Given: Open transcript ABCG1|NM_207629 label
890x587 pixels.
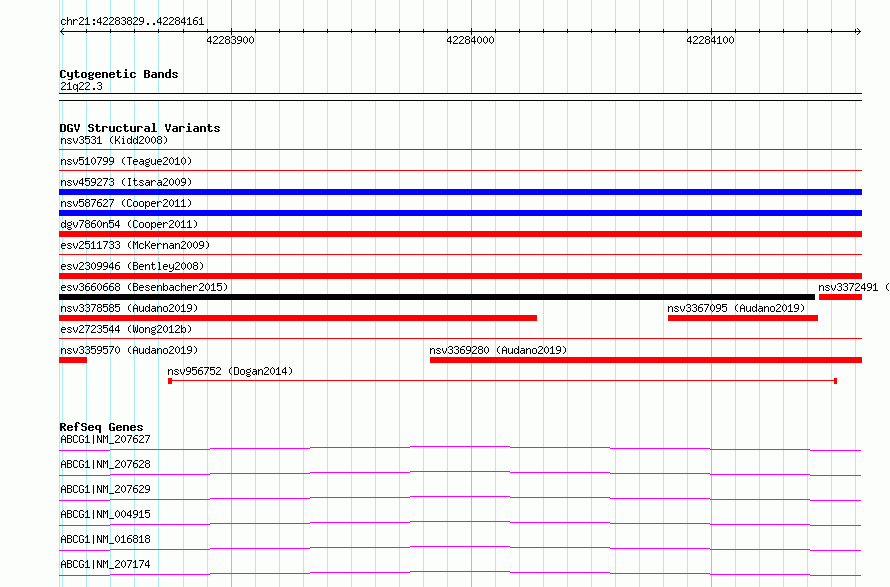Looking at the screenshot, I should [x=106, y=489].
